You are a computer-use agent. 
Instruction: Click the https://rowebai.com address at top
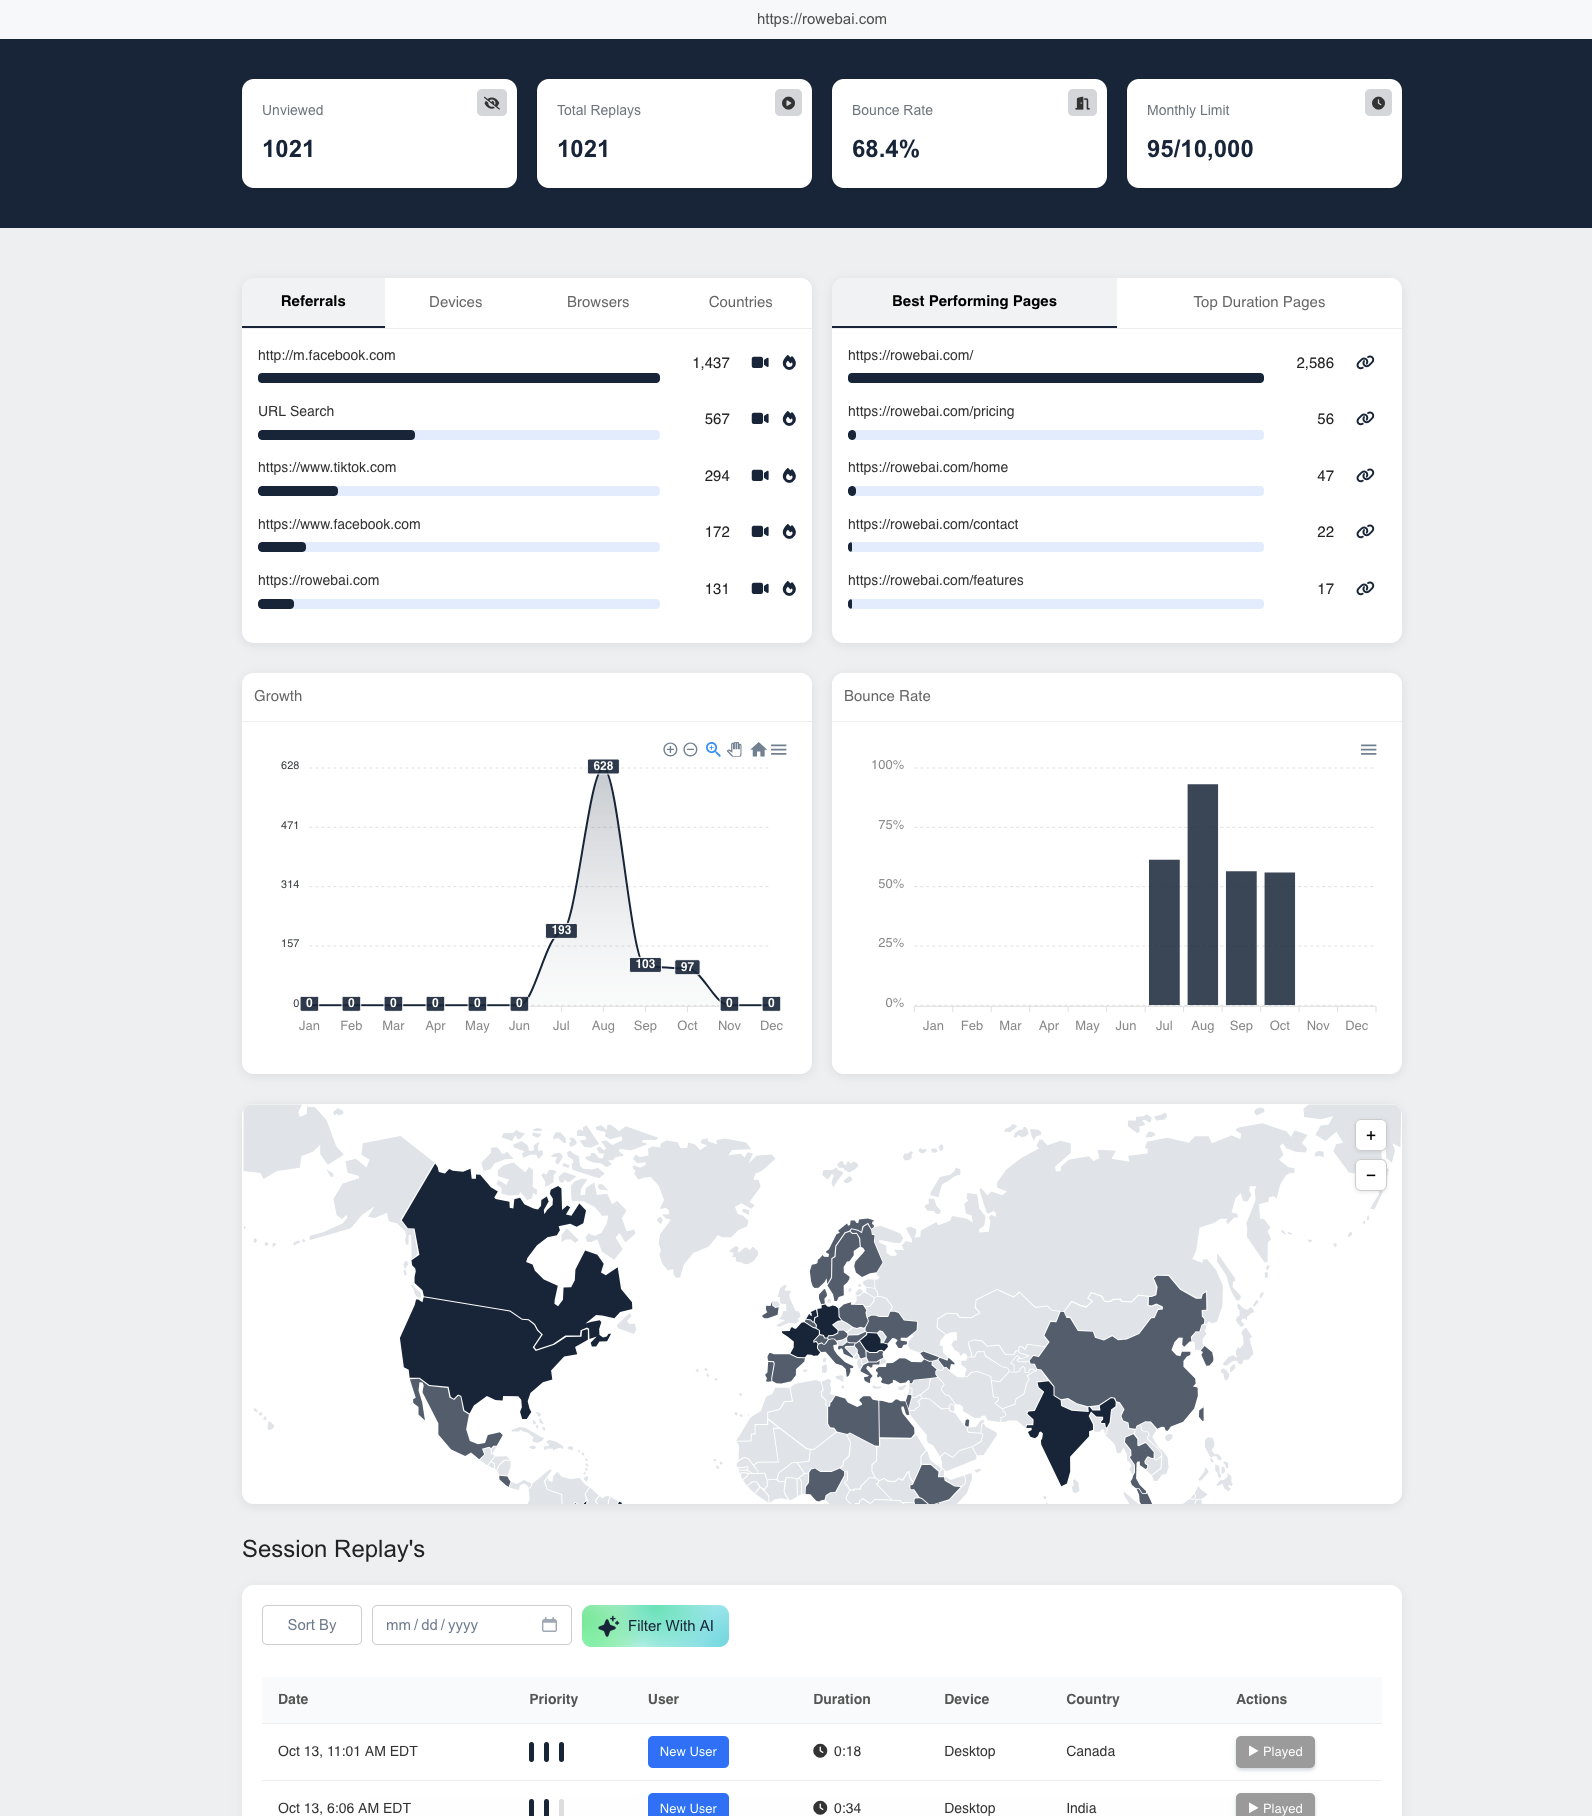(822, 19)
